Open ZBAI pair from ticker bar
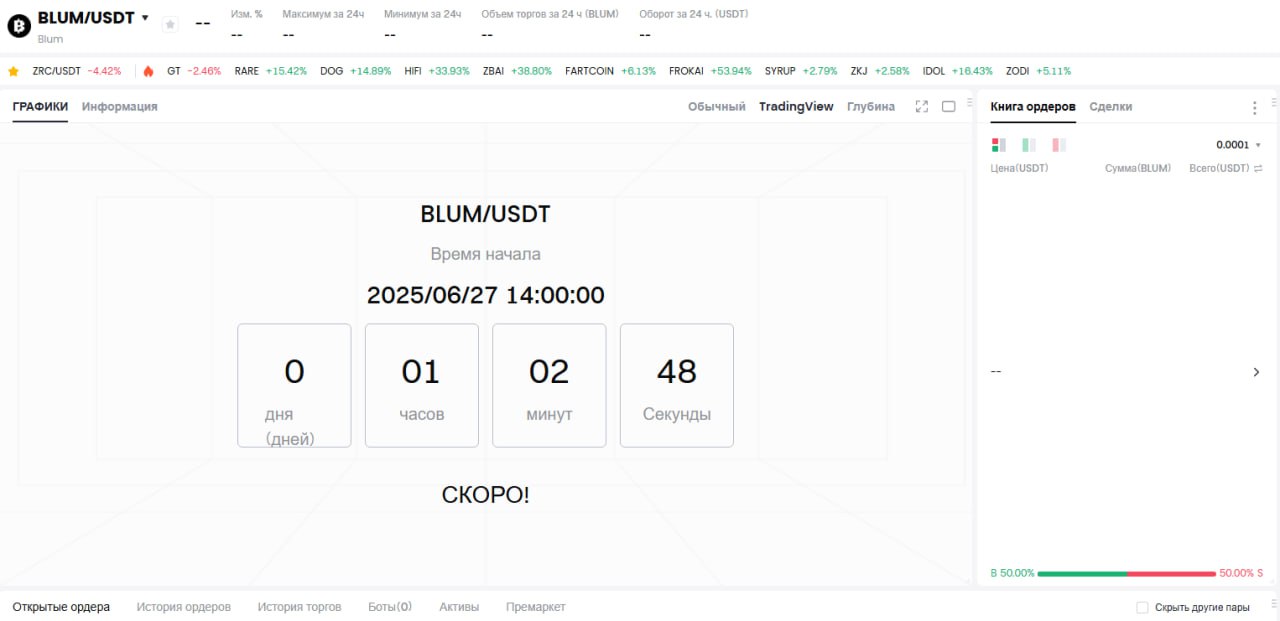This screenshot has height=621, width=1280. click(517, 71)
